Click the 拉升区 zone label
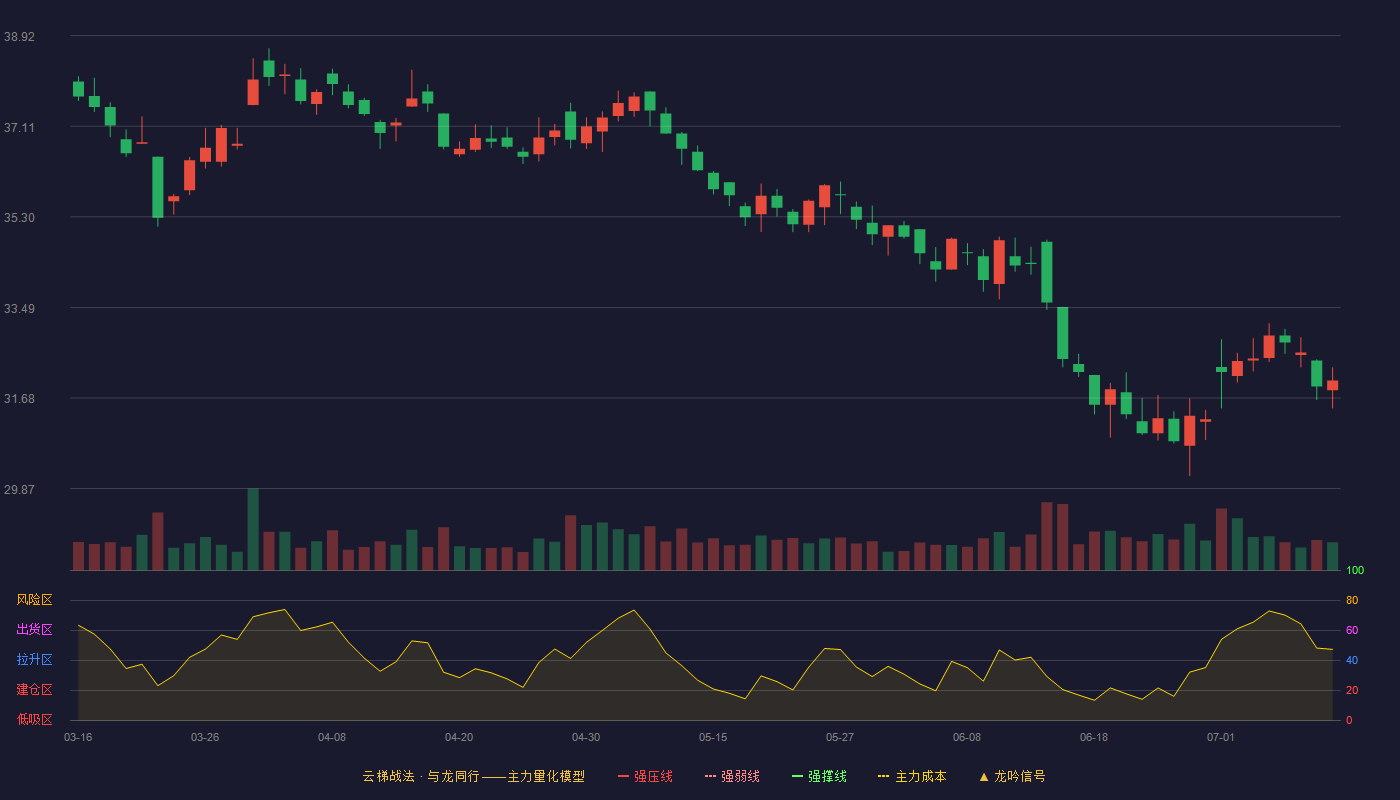The width and height of the screenshot is (1400, 800). tap(35, 660)
